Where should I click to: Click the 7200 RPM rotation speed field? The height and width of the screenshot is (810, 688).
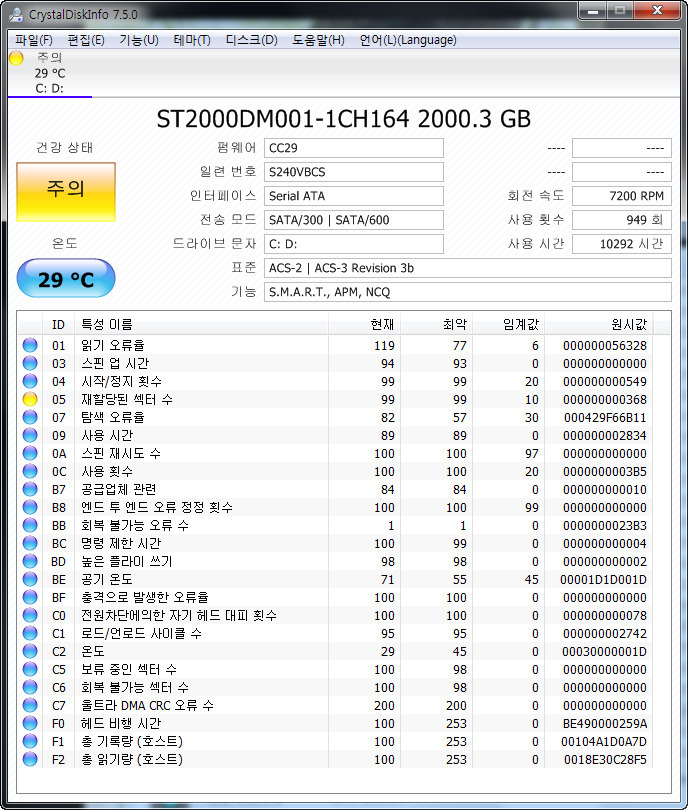[x=622, y=196]
